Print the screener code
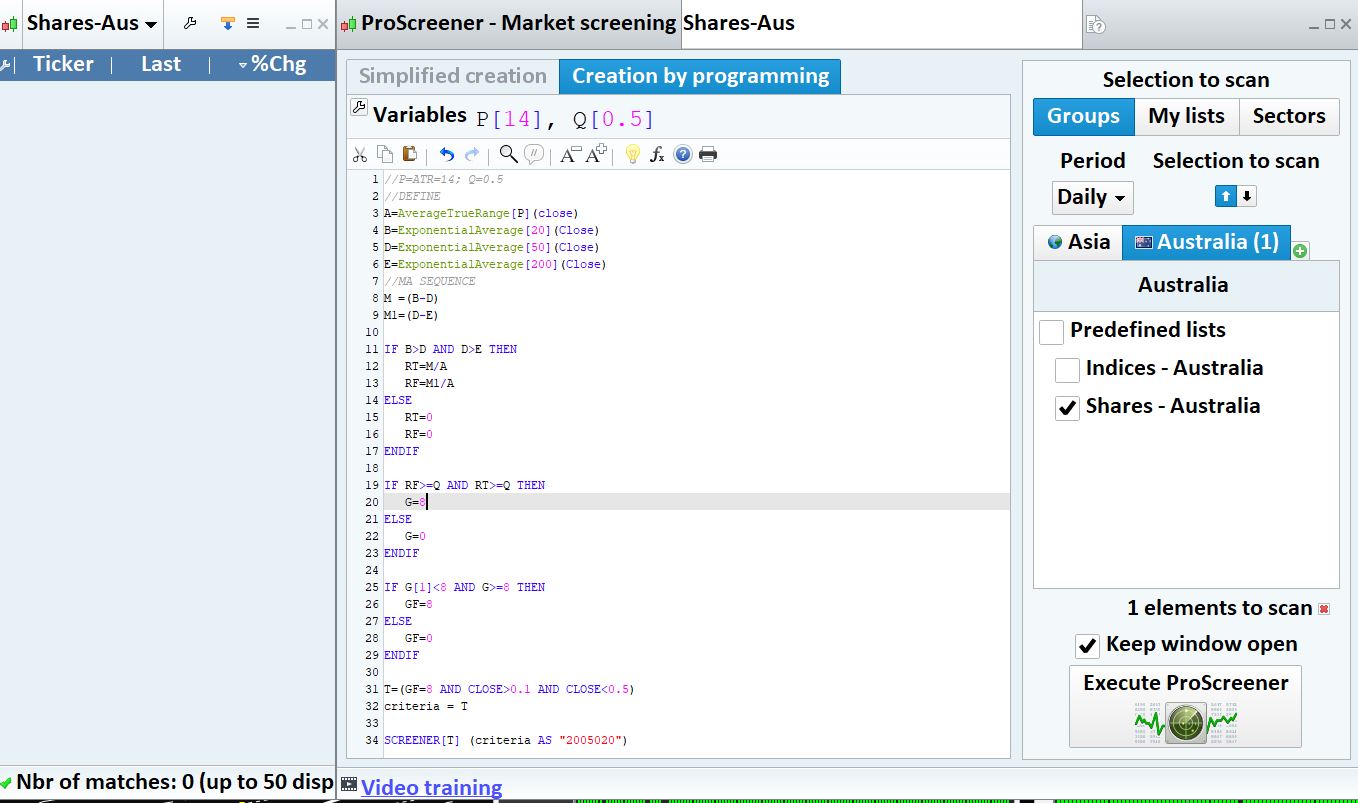Viewport: 1358px width, 803px height. [x=708, y=154]
